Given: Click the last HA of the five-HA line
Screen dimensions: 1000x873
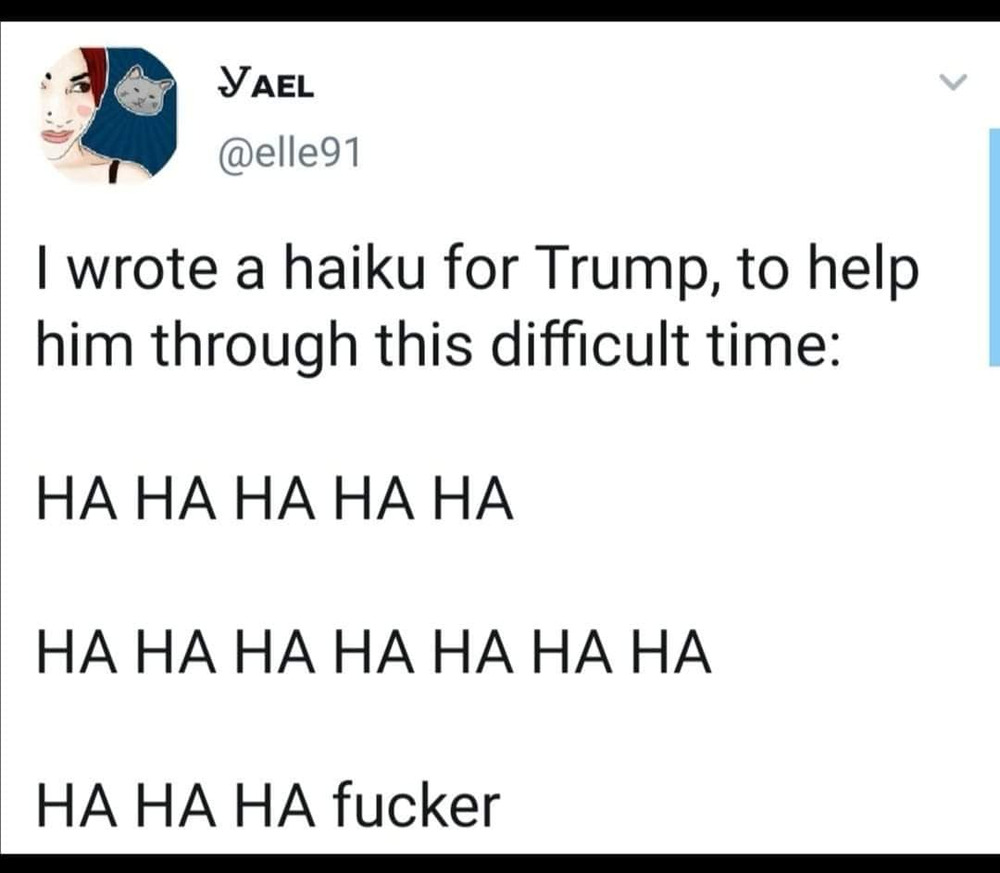Looking at the screenshot, I should [473, 499].
